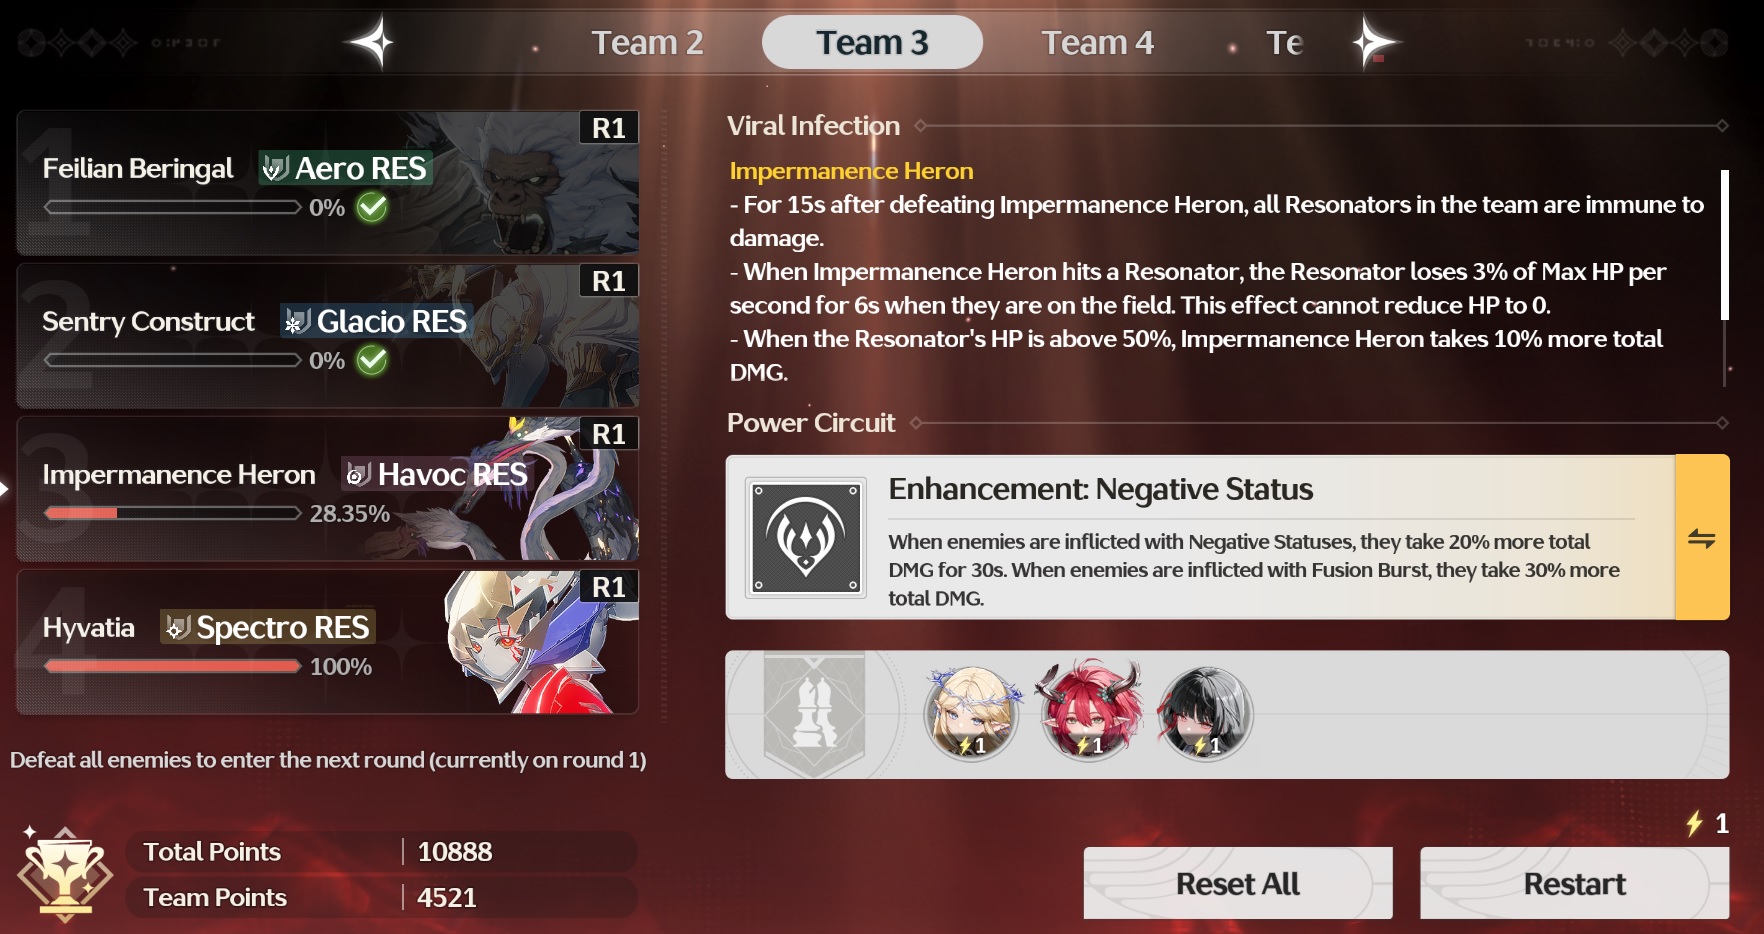
Task: Open the Hyvatia enemy card
Action: 328,642
